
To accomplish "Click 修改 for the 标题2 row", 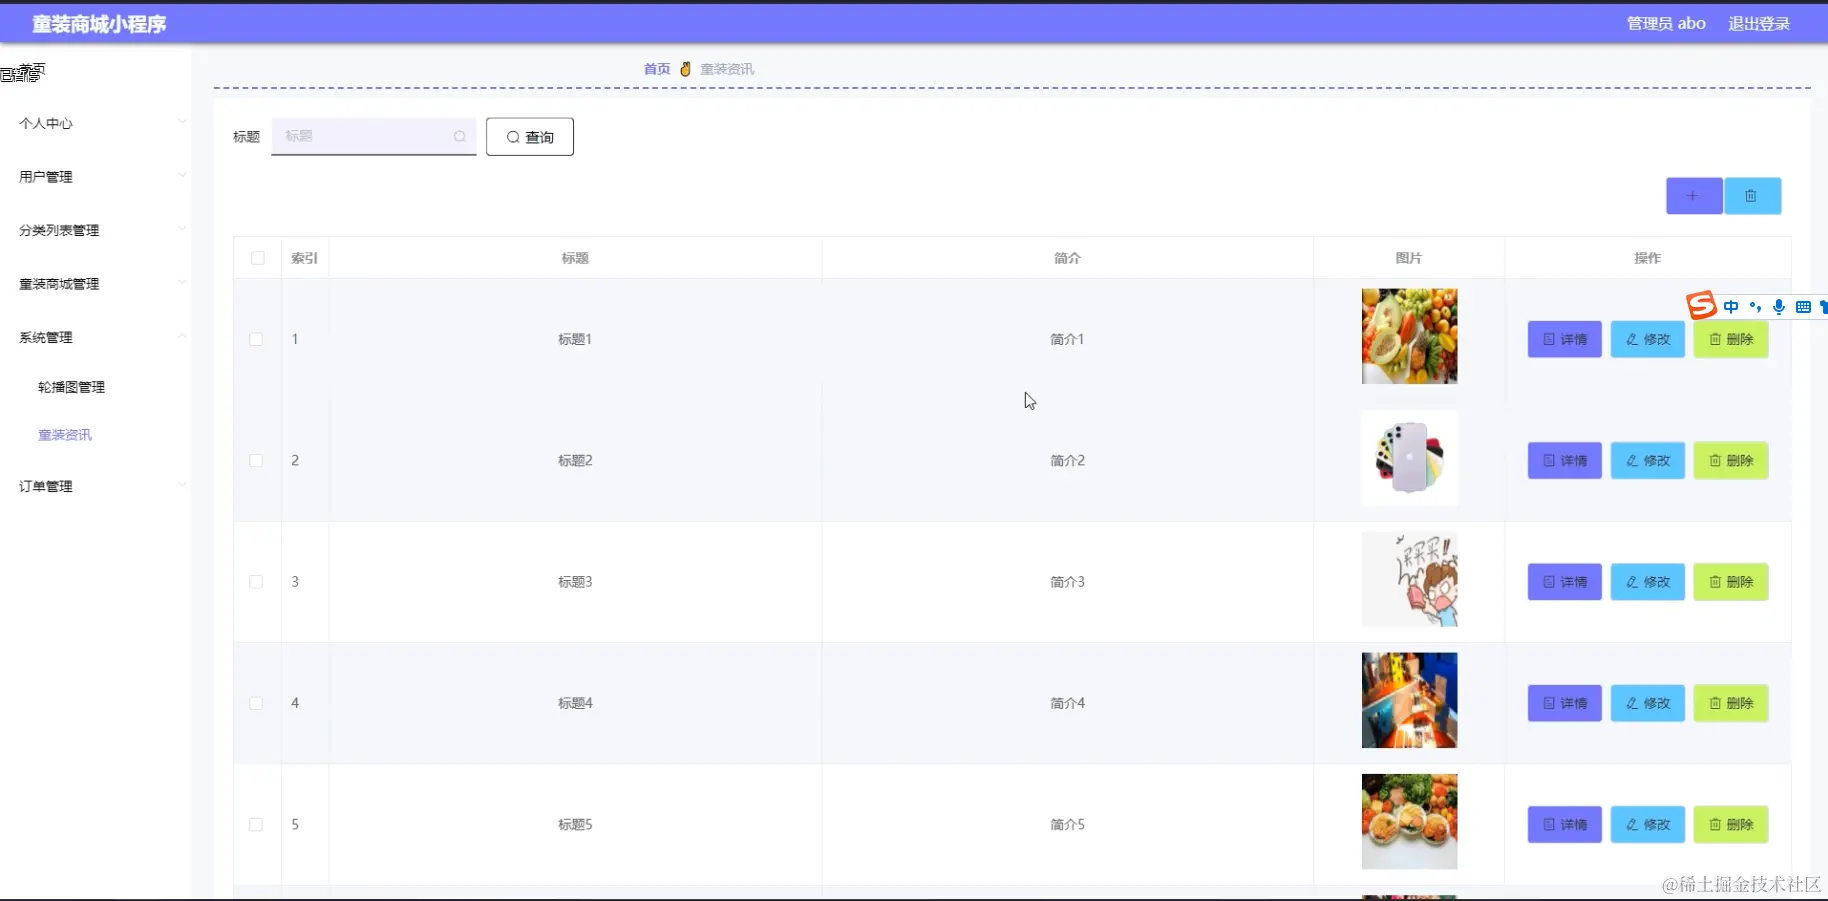I will (1648, 460).
